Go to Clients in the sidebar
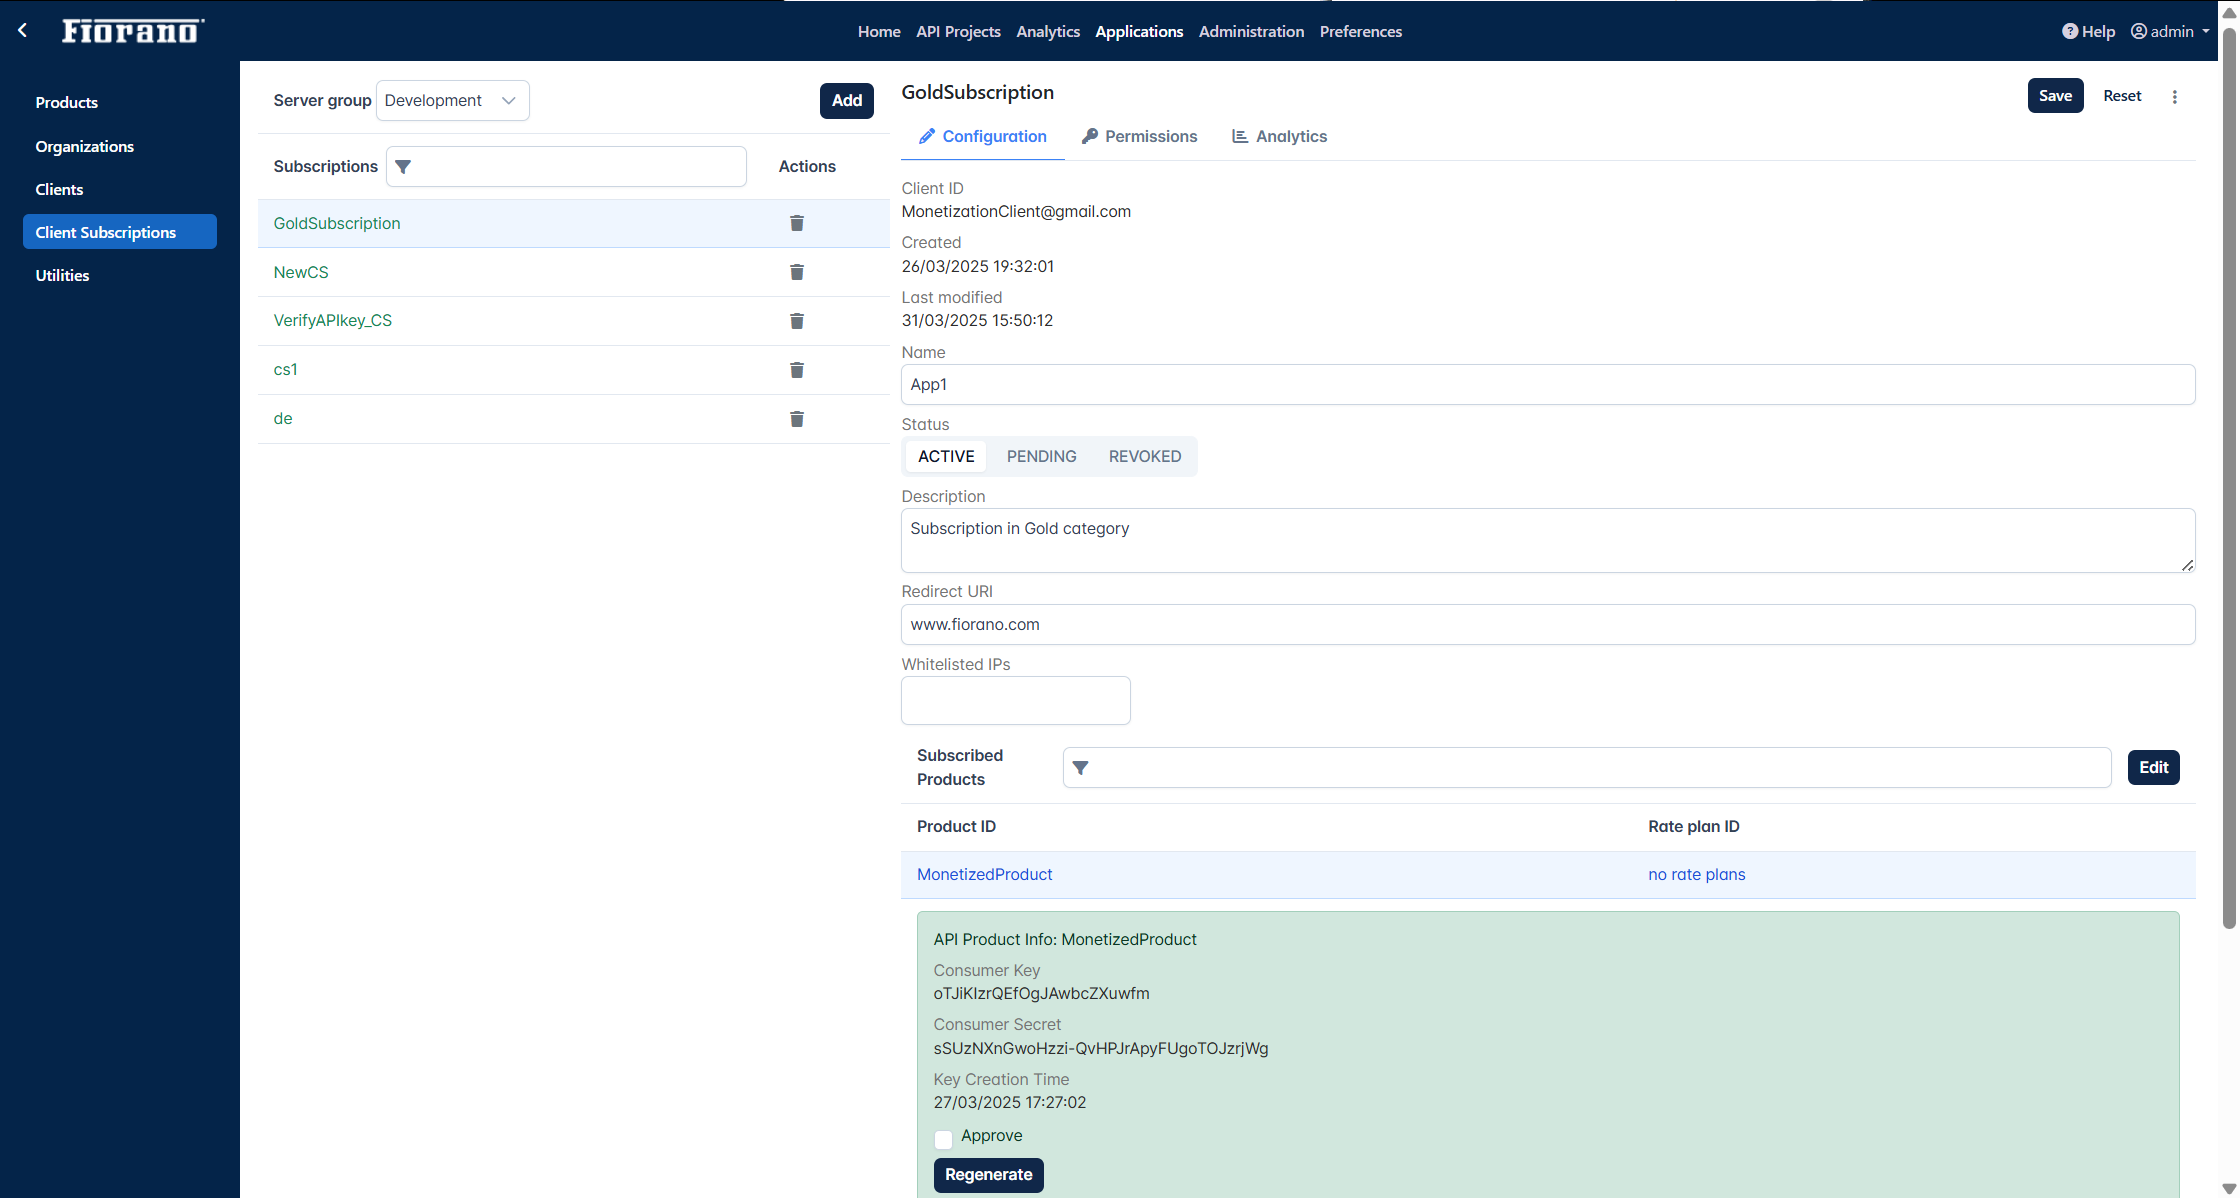 point(120,189)
